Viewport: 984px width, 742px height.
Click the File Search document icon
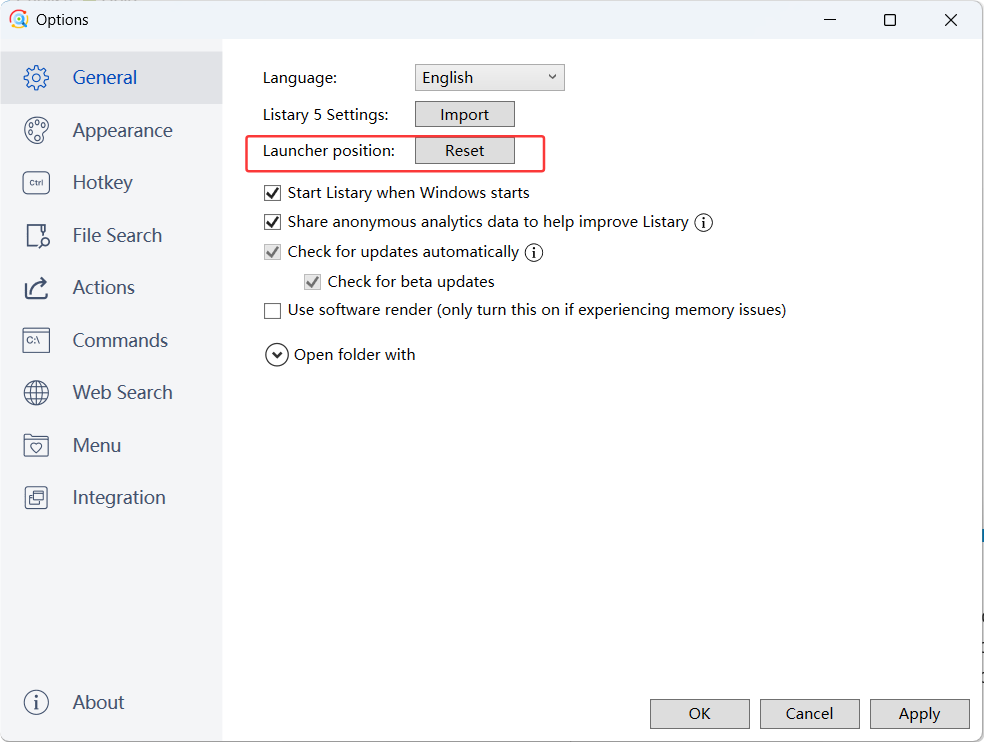click(36, 236)
